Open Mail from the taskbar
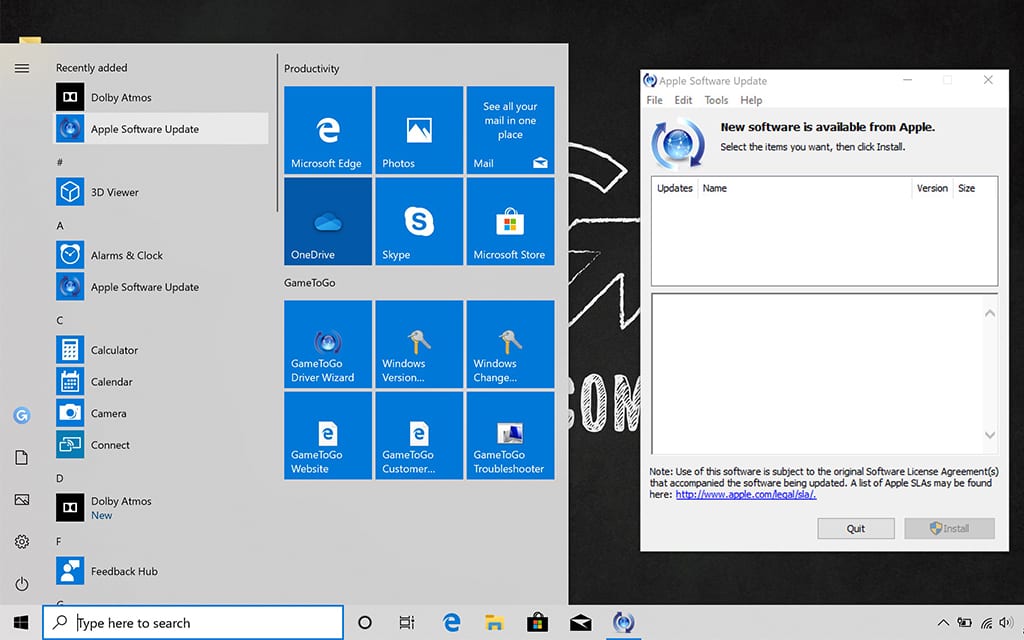This screenshot has width=1024, height=640. pos(581,622)
